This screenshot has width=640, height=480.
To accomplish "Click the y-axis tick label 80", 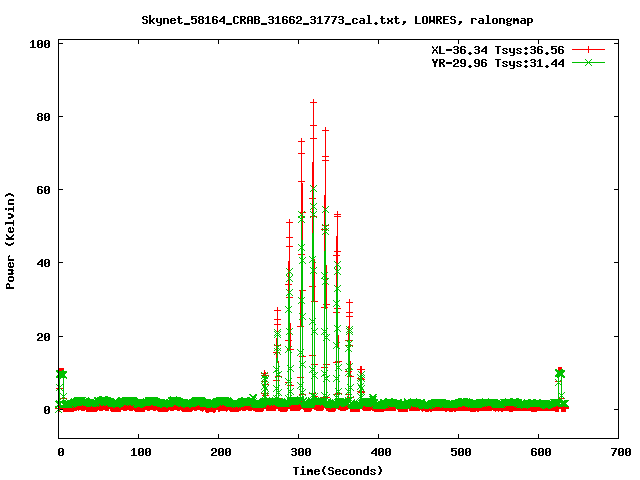I will pos(43,117).
